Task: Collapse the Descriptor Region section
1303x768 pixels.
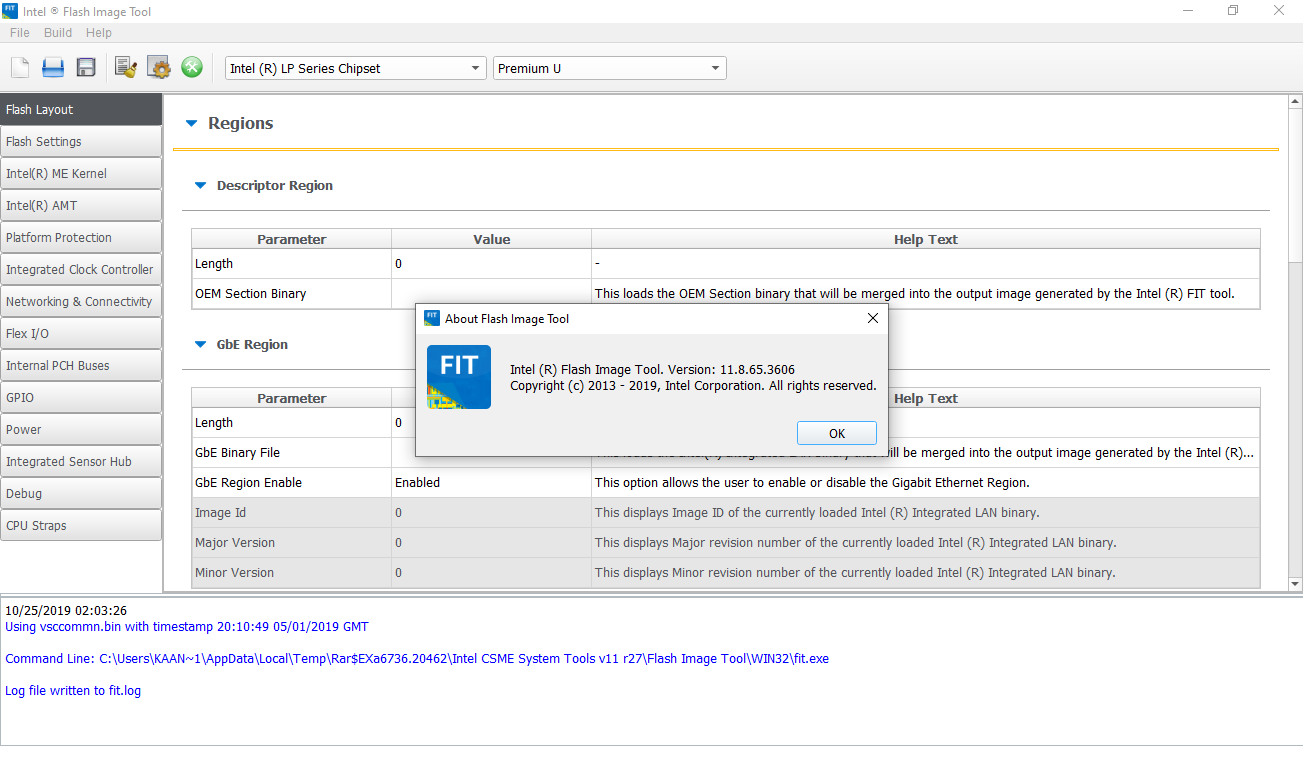Action: click(x=200, y=186)
